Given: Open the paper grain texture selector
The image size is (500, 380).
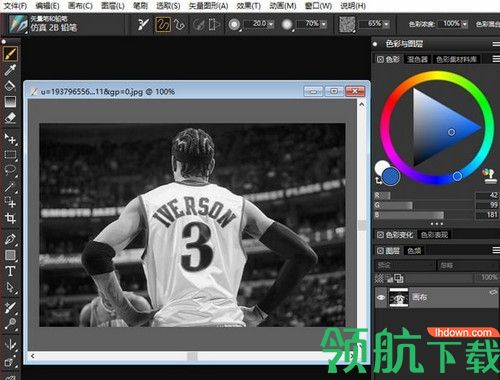Looking at the screenshot, I should click(x=347, y=24).
